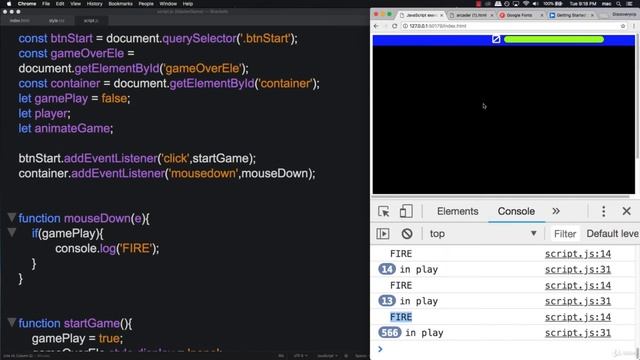
Task: Switch to the Console tab in DevTools
Action: (516, 211)
